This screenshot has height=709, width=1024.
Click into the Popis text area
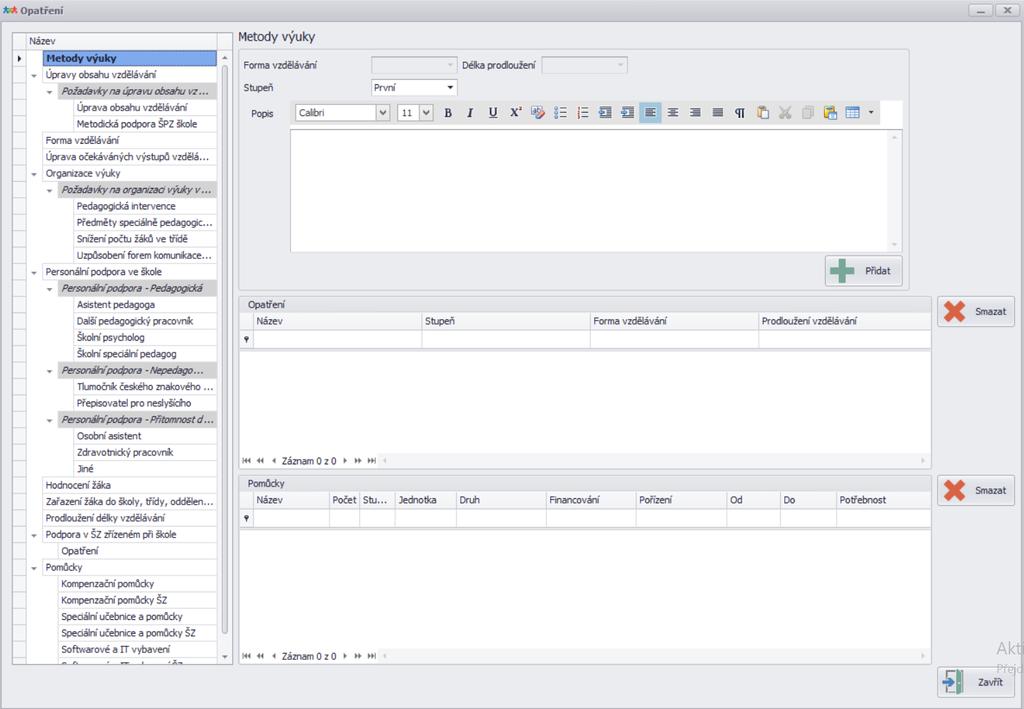coord(590,191)
